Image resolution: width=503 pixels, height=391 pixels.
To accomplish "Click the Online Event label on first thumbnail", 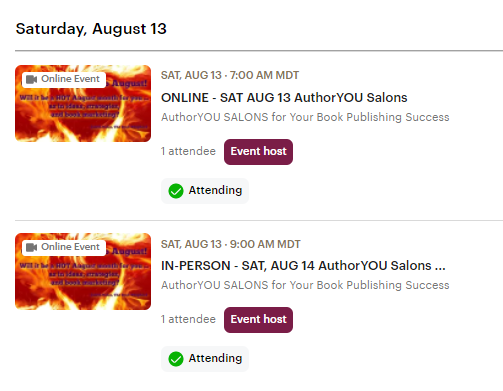I will tap(64, 79).
